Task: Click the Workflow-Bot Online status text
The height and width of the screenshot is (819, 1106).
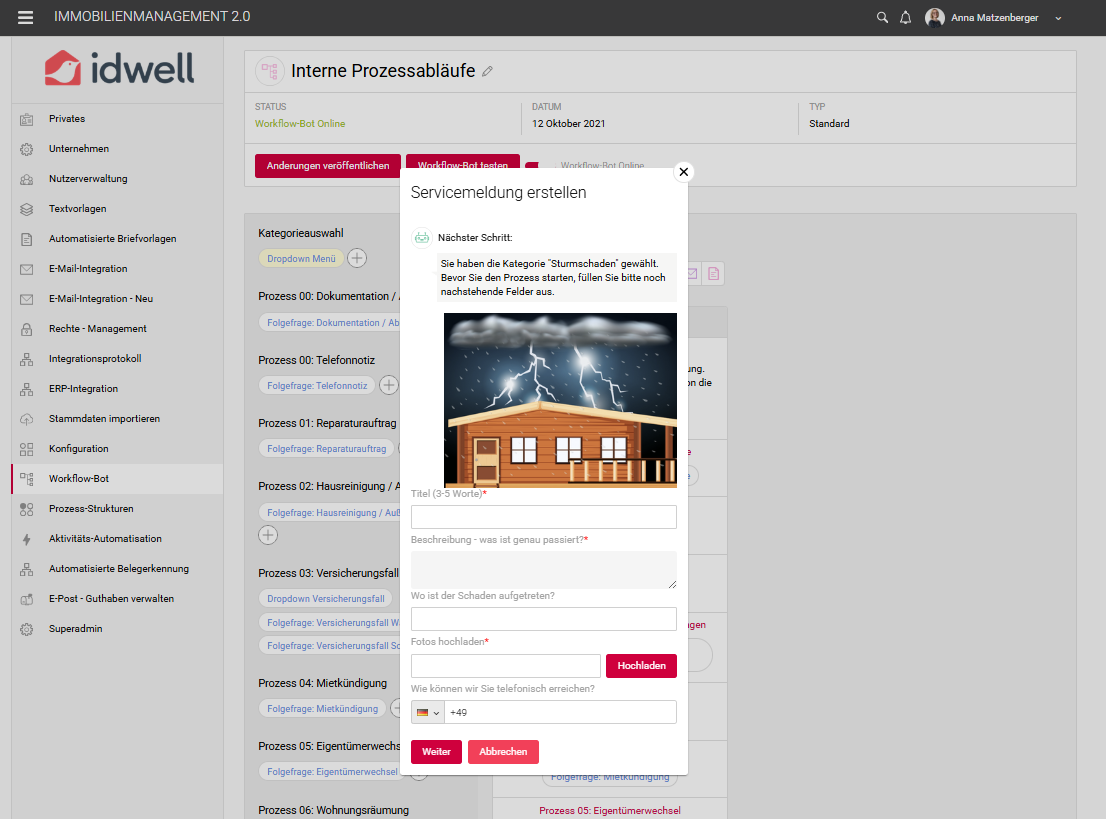Action: coord(300,123)
